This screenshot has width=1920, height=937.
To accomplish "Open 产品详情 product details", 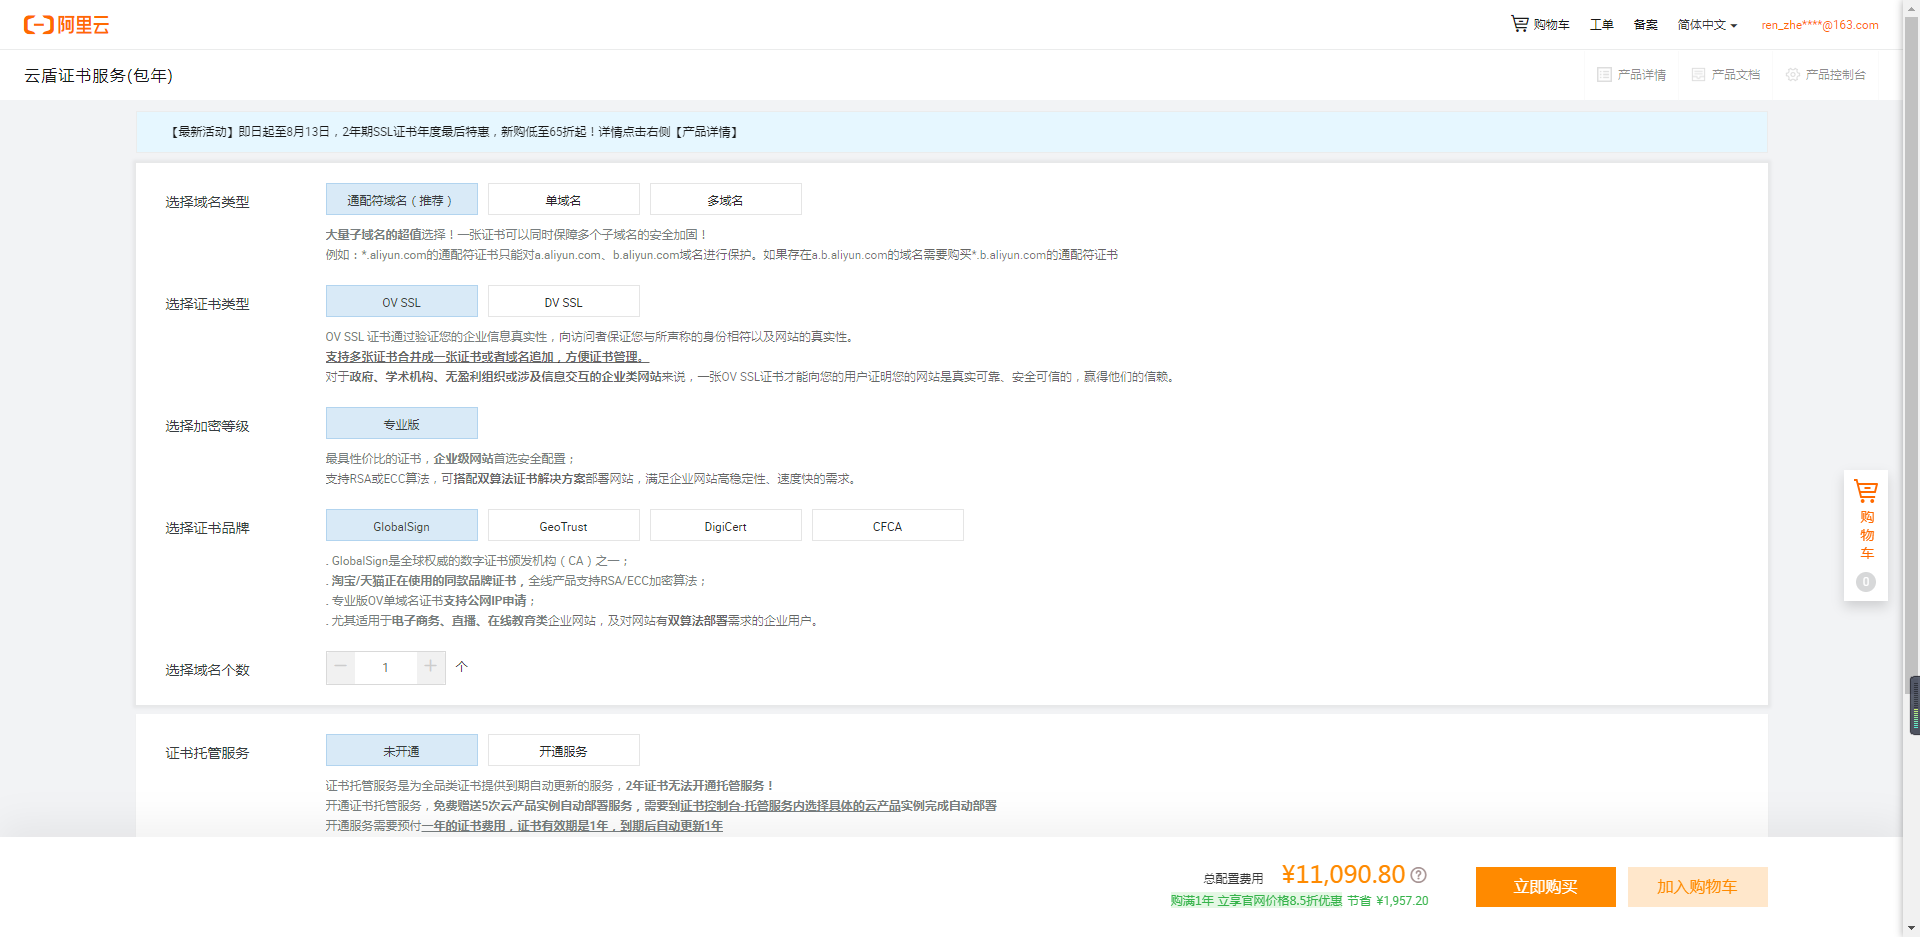I will point(1632,75).
